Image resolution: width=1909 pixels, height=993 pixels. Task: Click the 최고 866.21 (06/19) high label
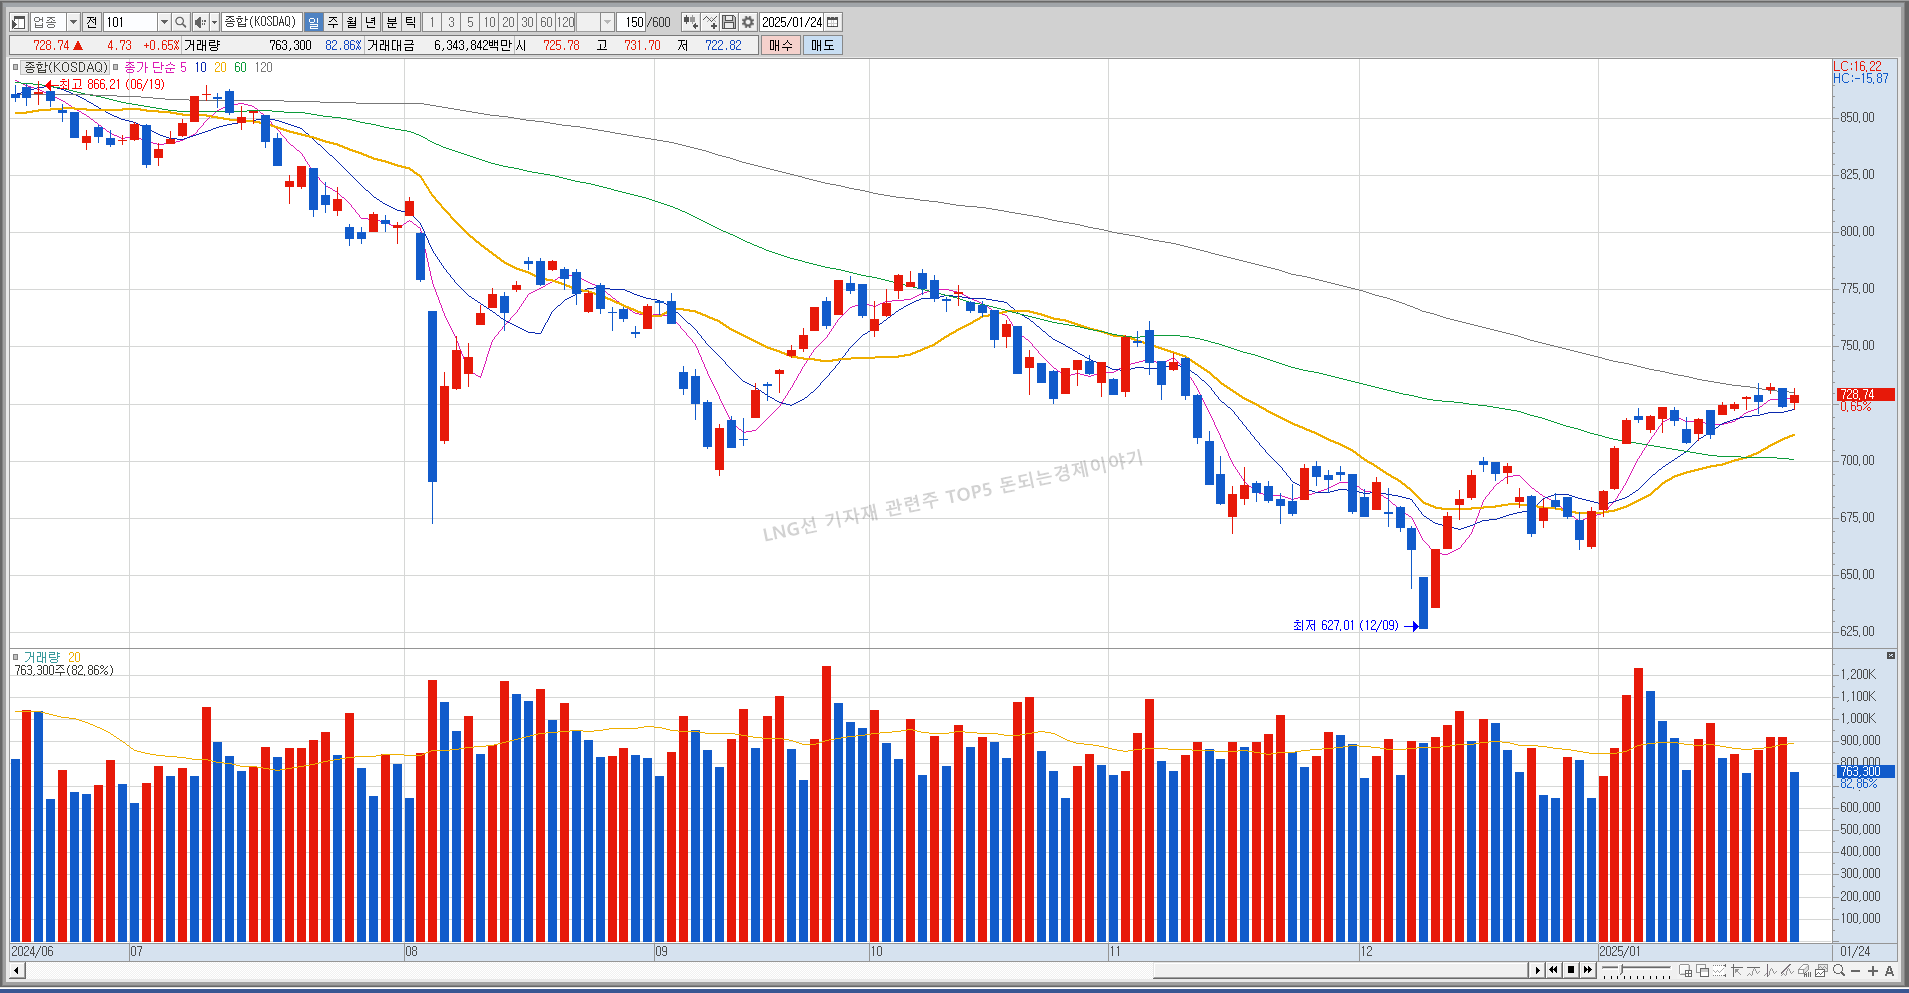111,84
